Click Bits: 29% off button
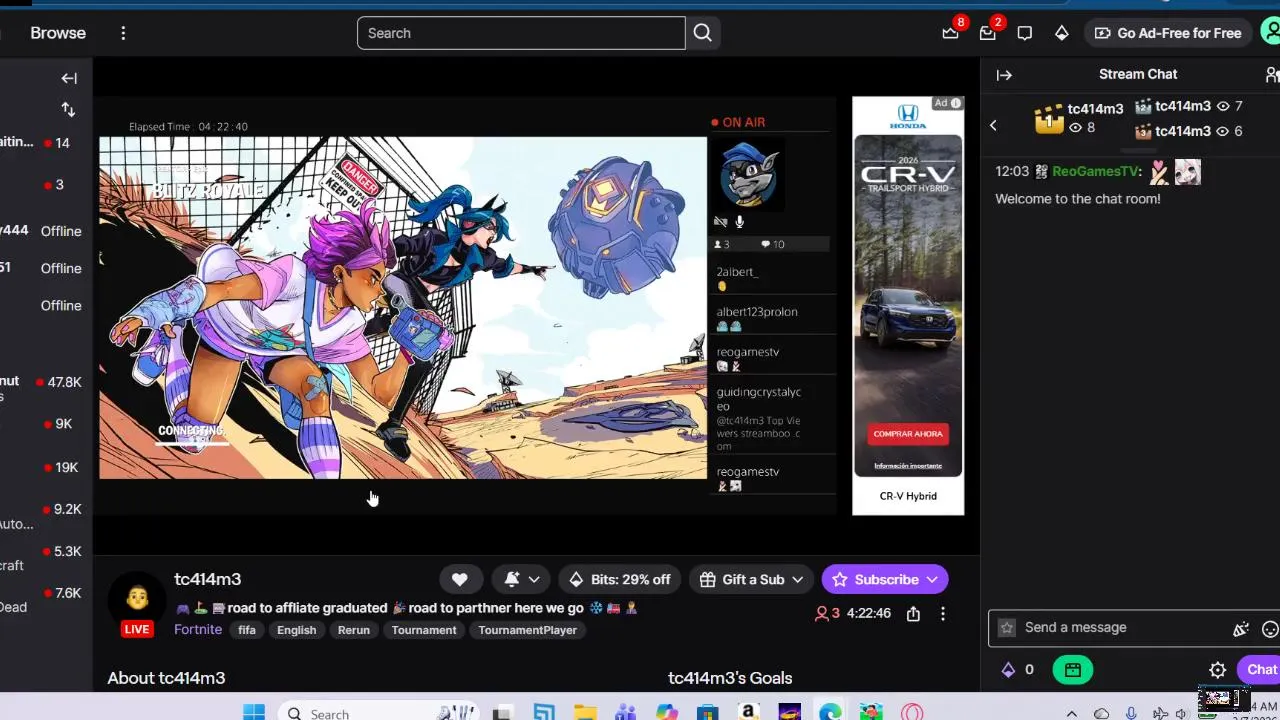Screen dimensions: 1280x720 619,579
